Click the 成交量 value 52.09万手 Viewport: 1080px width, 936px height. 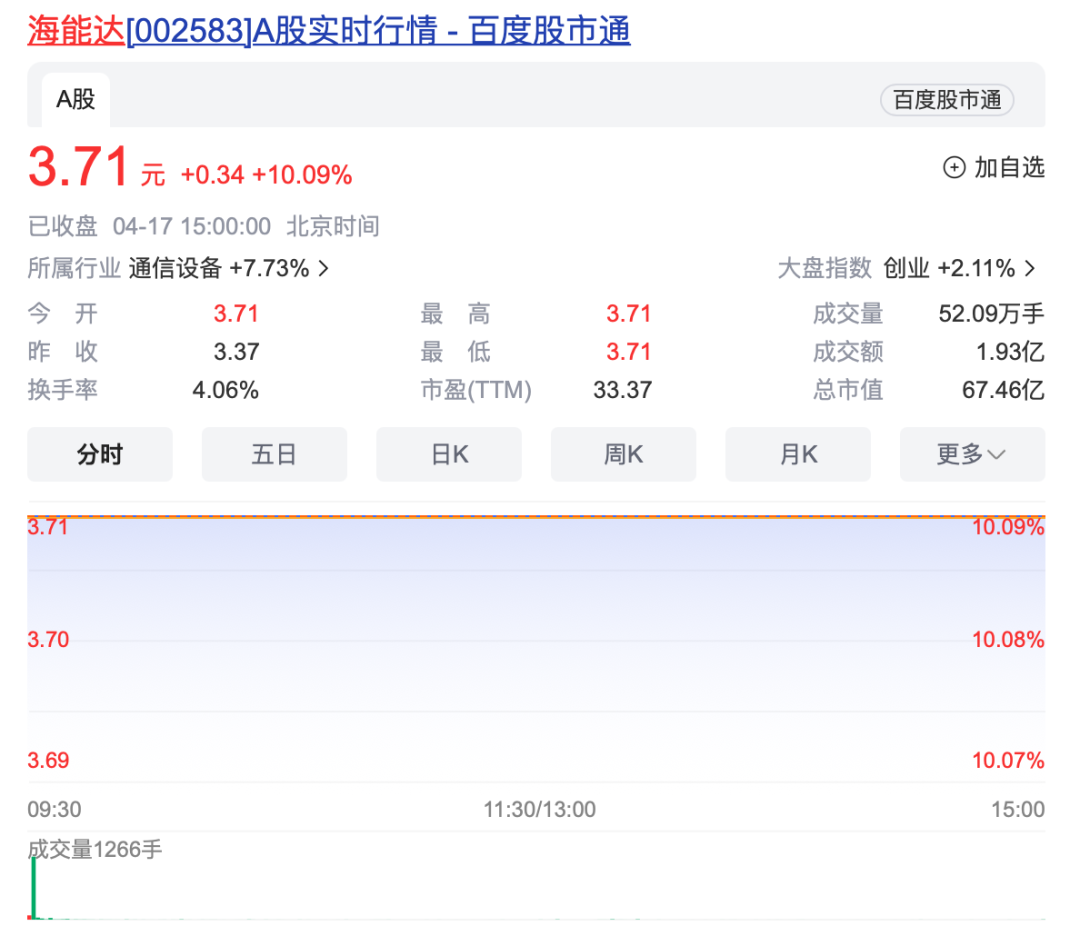click(x=991, y=314)
